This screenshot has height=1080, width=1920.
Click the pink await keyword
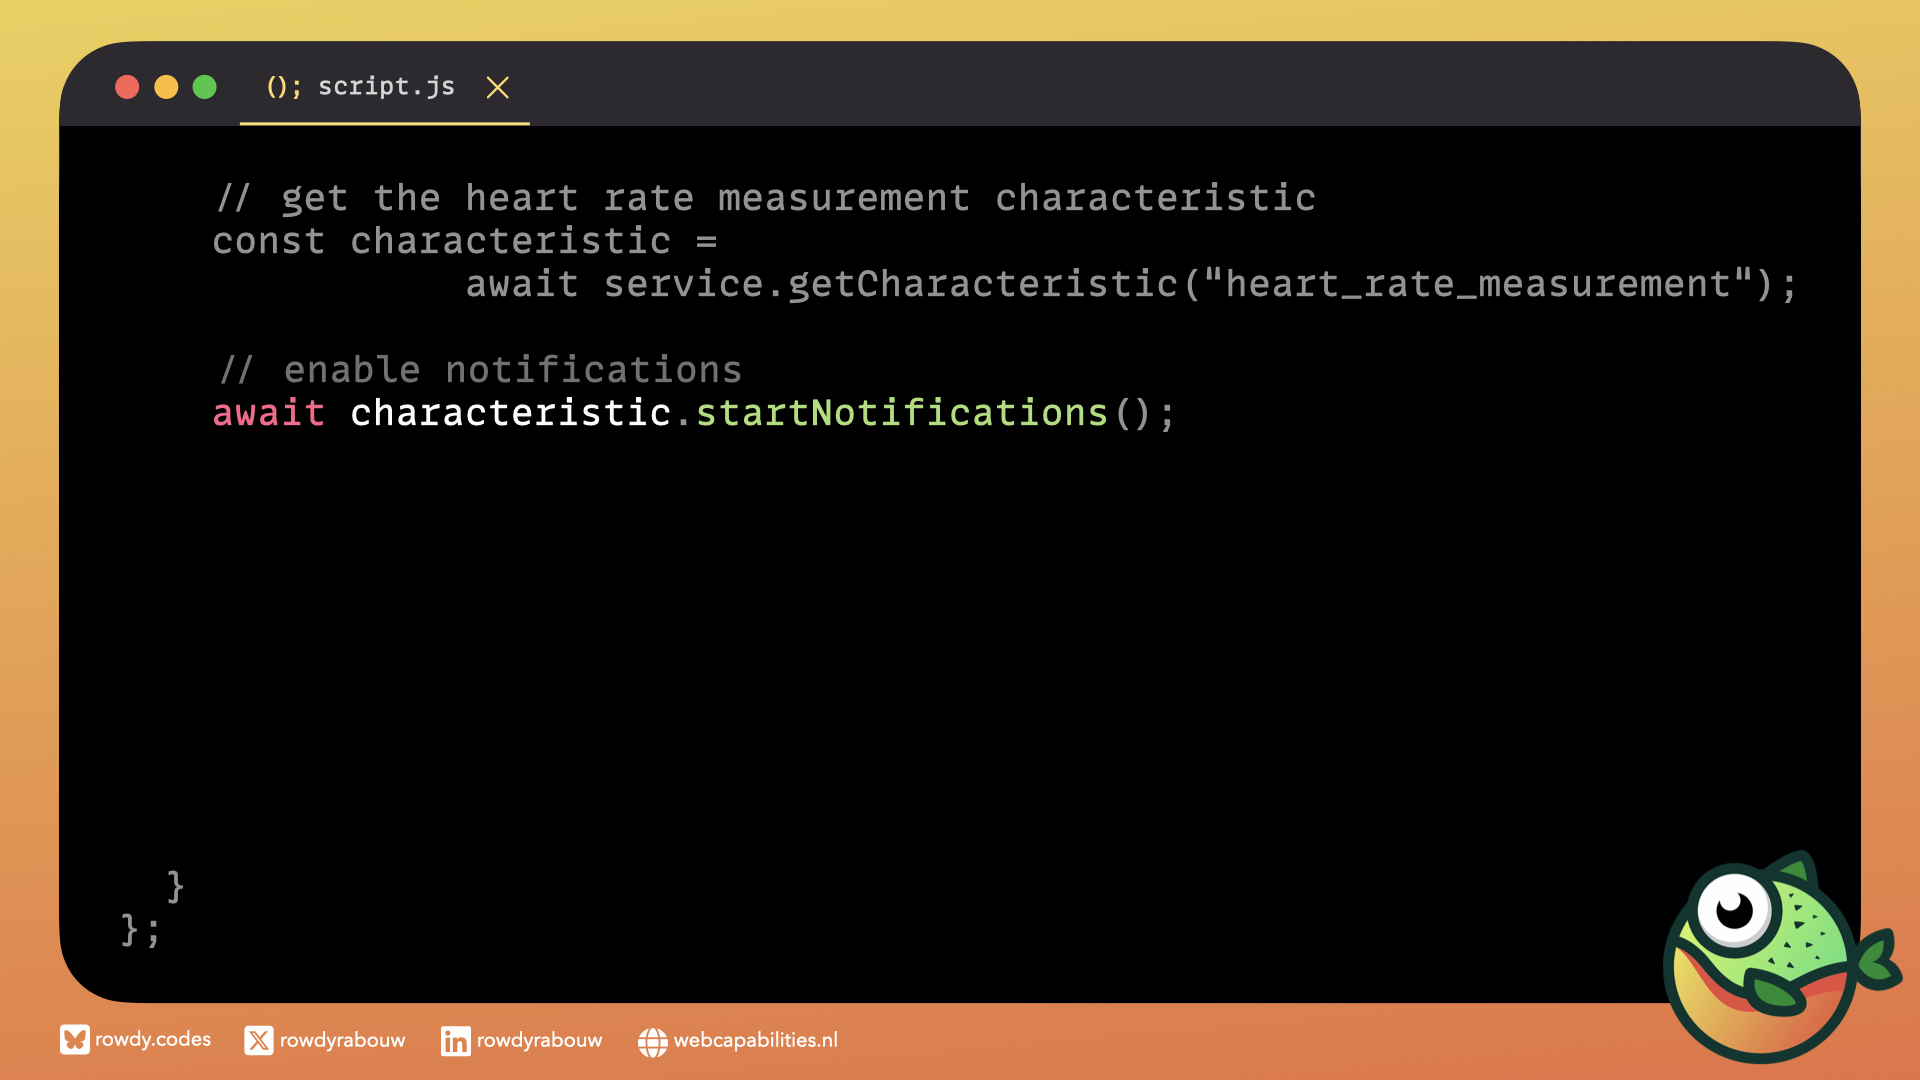click(268, 413)
